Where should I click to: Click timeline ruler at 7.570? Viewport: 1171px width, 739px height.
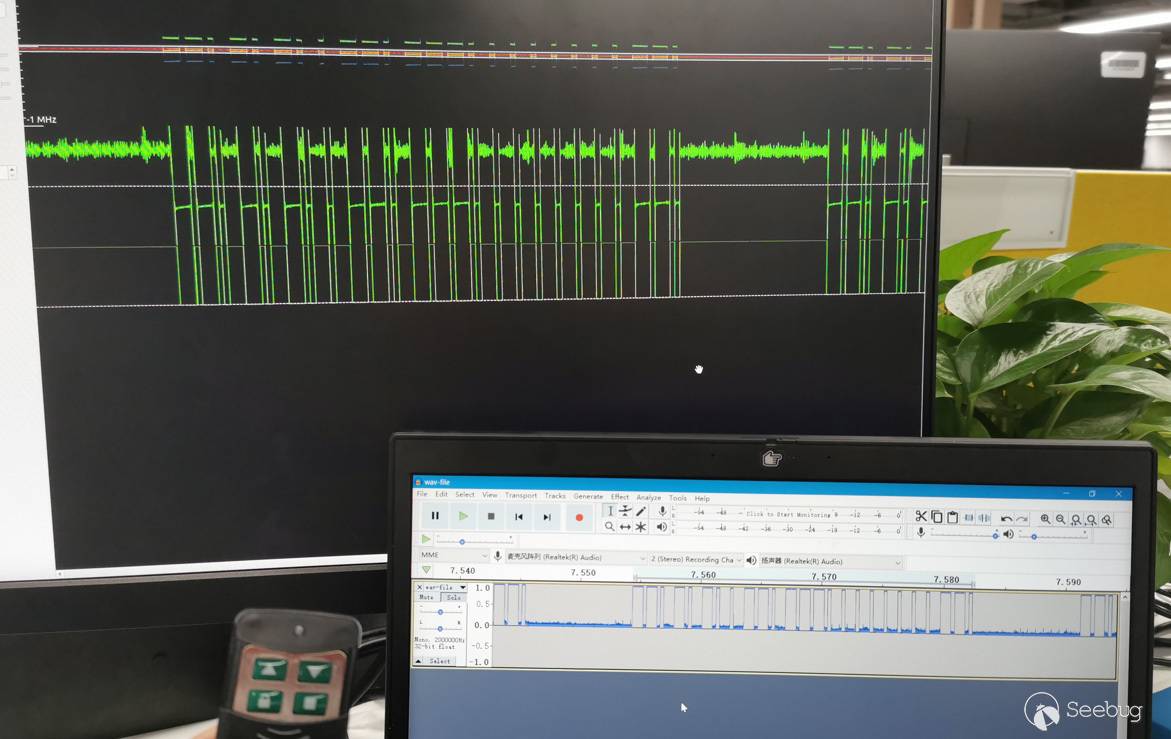click(x=824, y=576)
